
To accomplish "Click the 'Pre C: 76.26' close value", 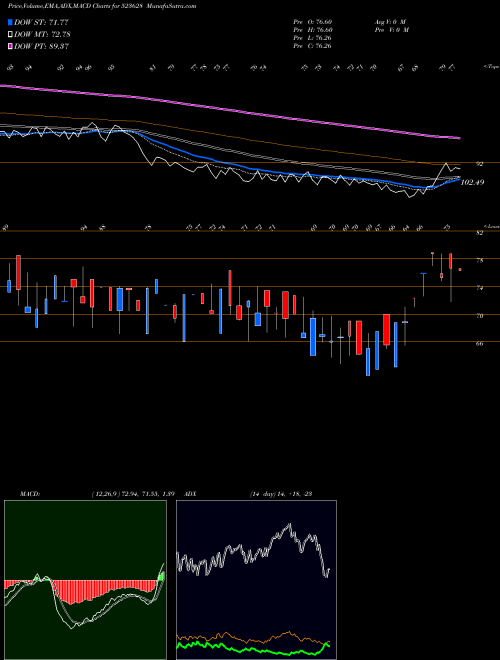I will pos(312,46).
